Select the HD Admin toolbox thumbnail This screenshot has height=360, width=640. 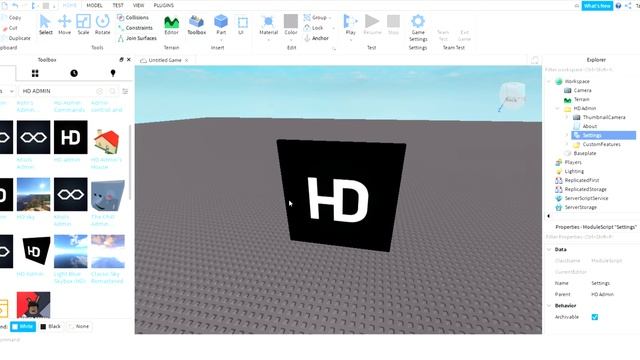71,137
